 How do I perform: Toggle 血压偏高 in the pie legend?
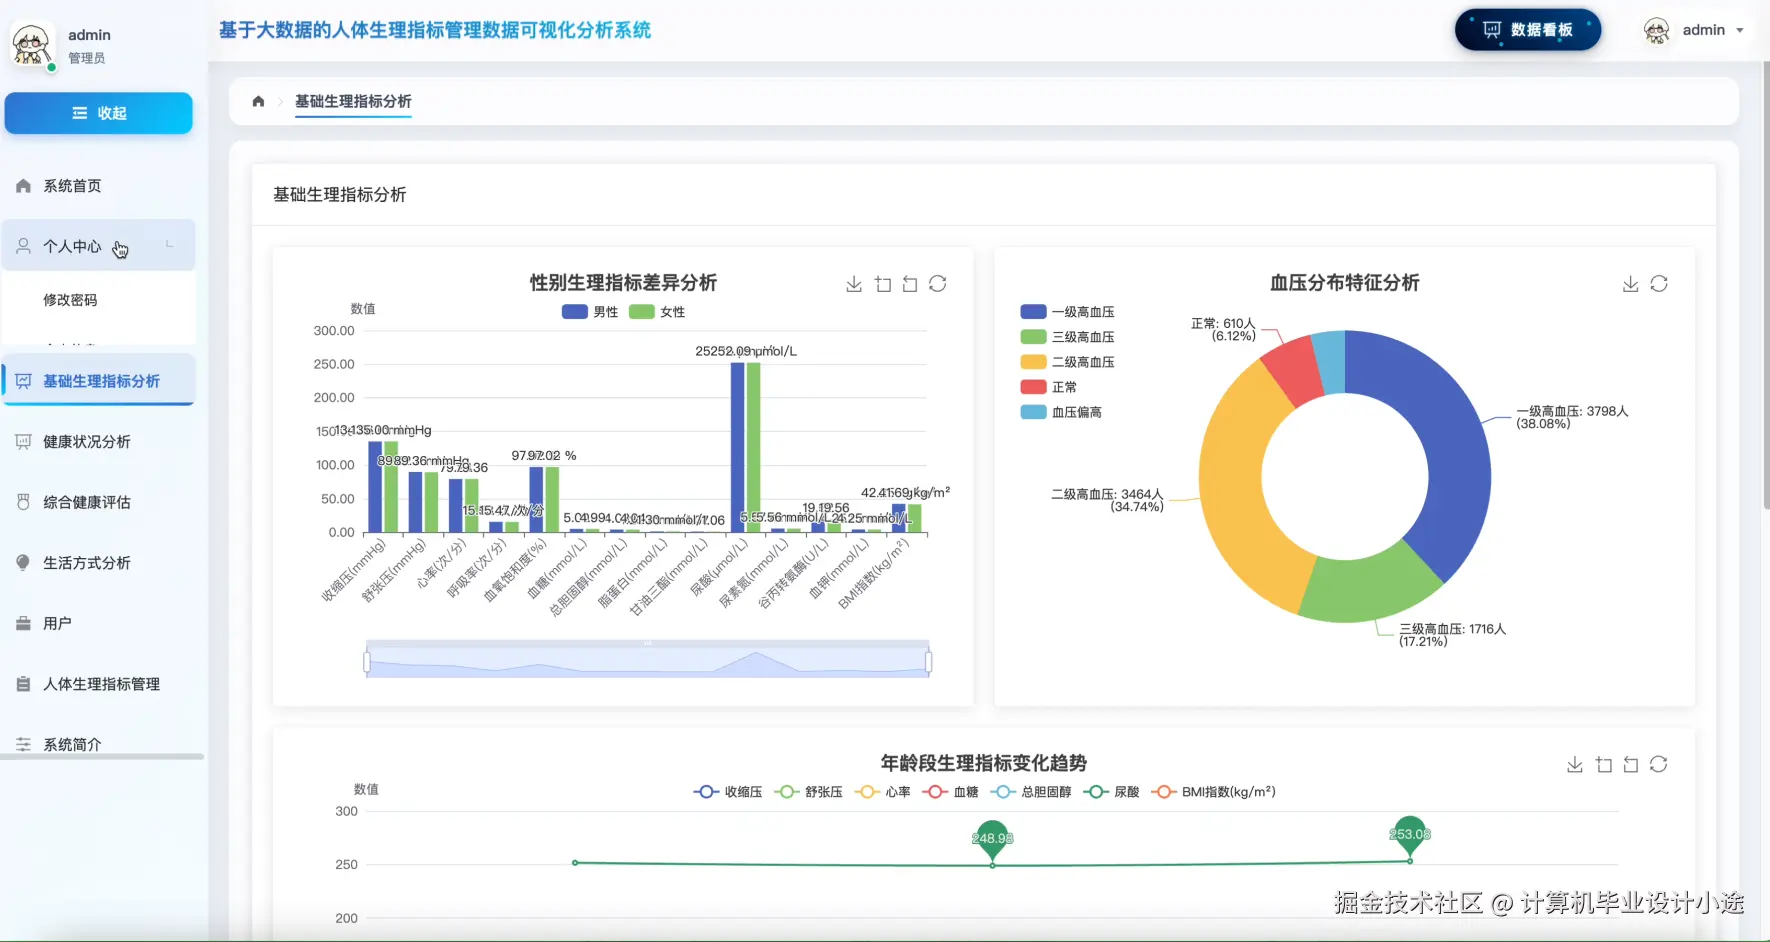tap(1061, 412)
